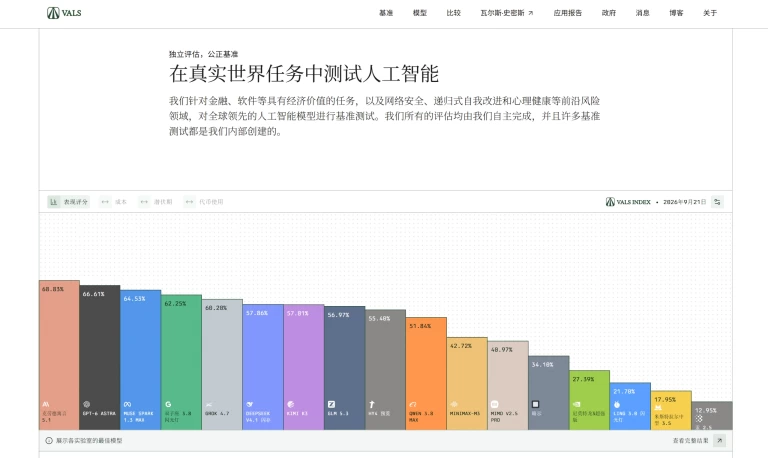Open the 应用报告 nav item
This screenshot has height=458, width=768.
pos(568,13)
